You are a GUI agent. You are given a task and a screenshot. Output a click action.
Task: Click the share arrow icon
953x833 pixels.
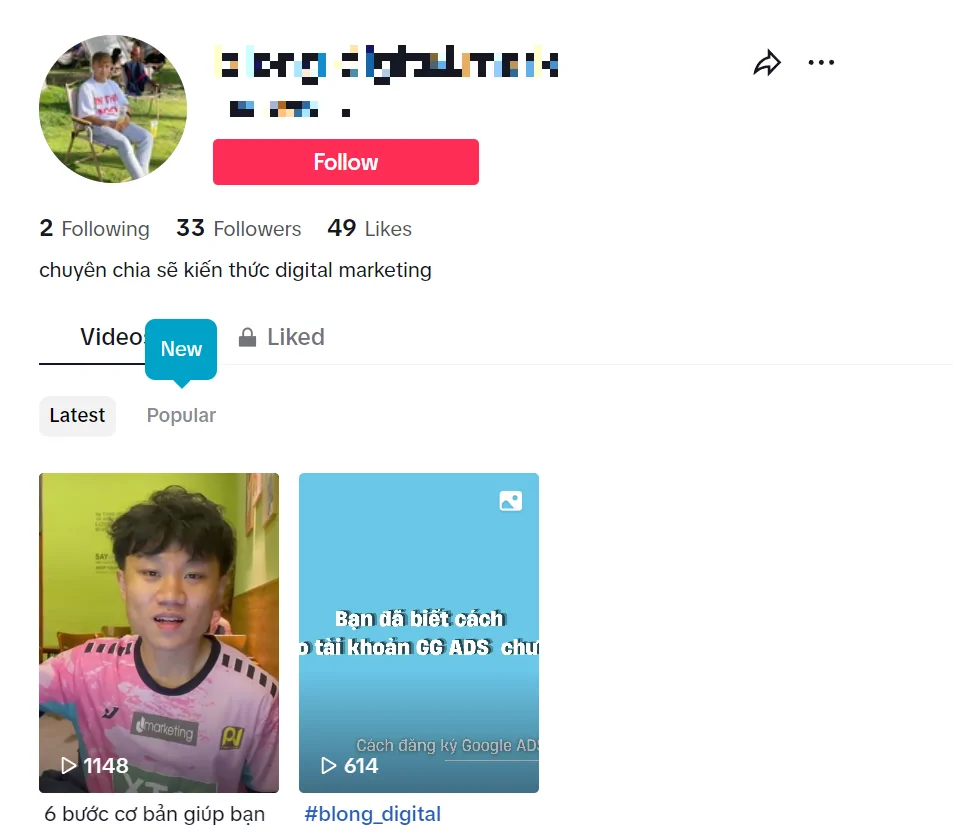point(767,63)
